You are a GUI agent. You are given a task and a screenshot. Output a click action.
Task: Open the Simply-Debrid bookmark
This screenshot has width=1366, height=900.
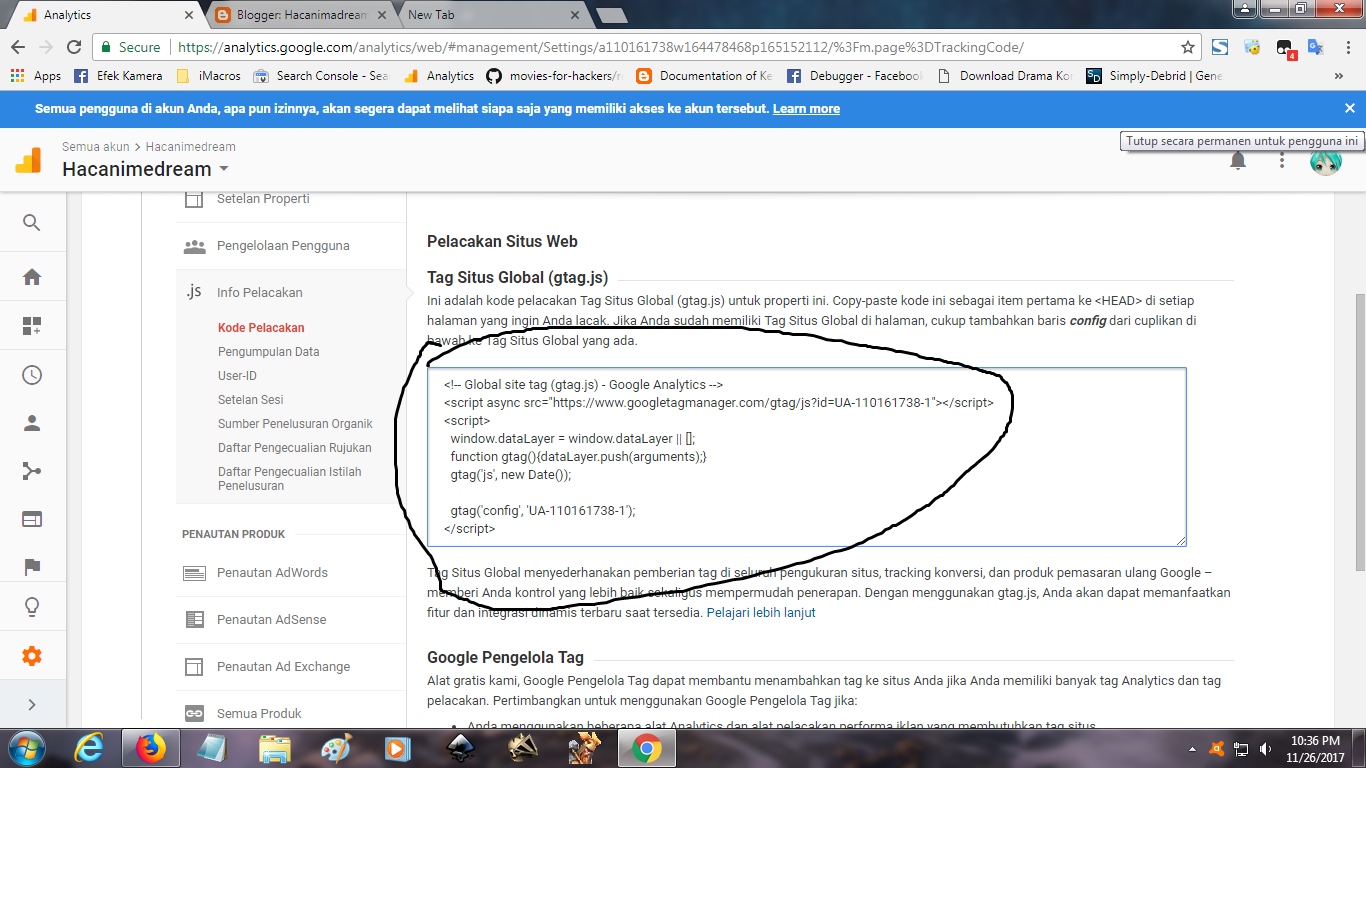point(1154,76)
